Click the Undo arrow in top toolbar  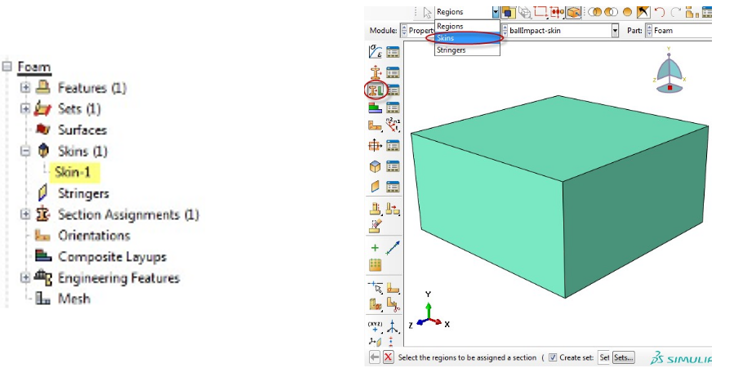[660, 12]
